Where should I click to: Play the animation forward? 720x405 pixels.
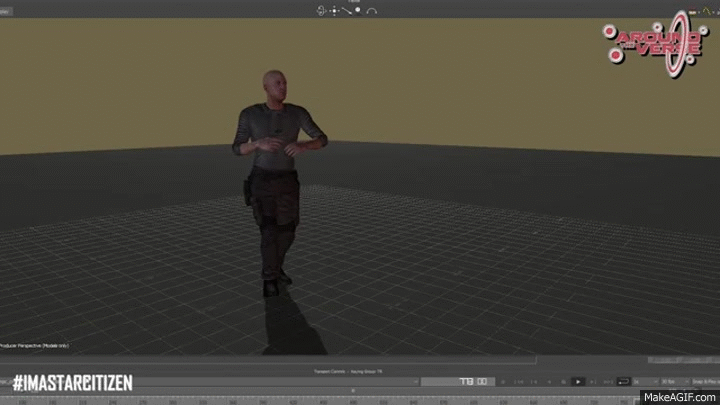coord(578,382)
